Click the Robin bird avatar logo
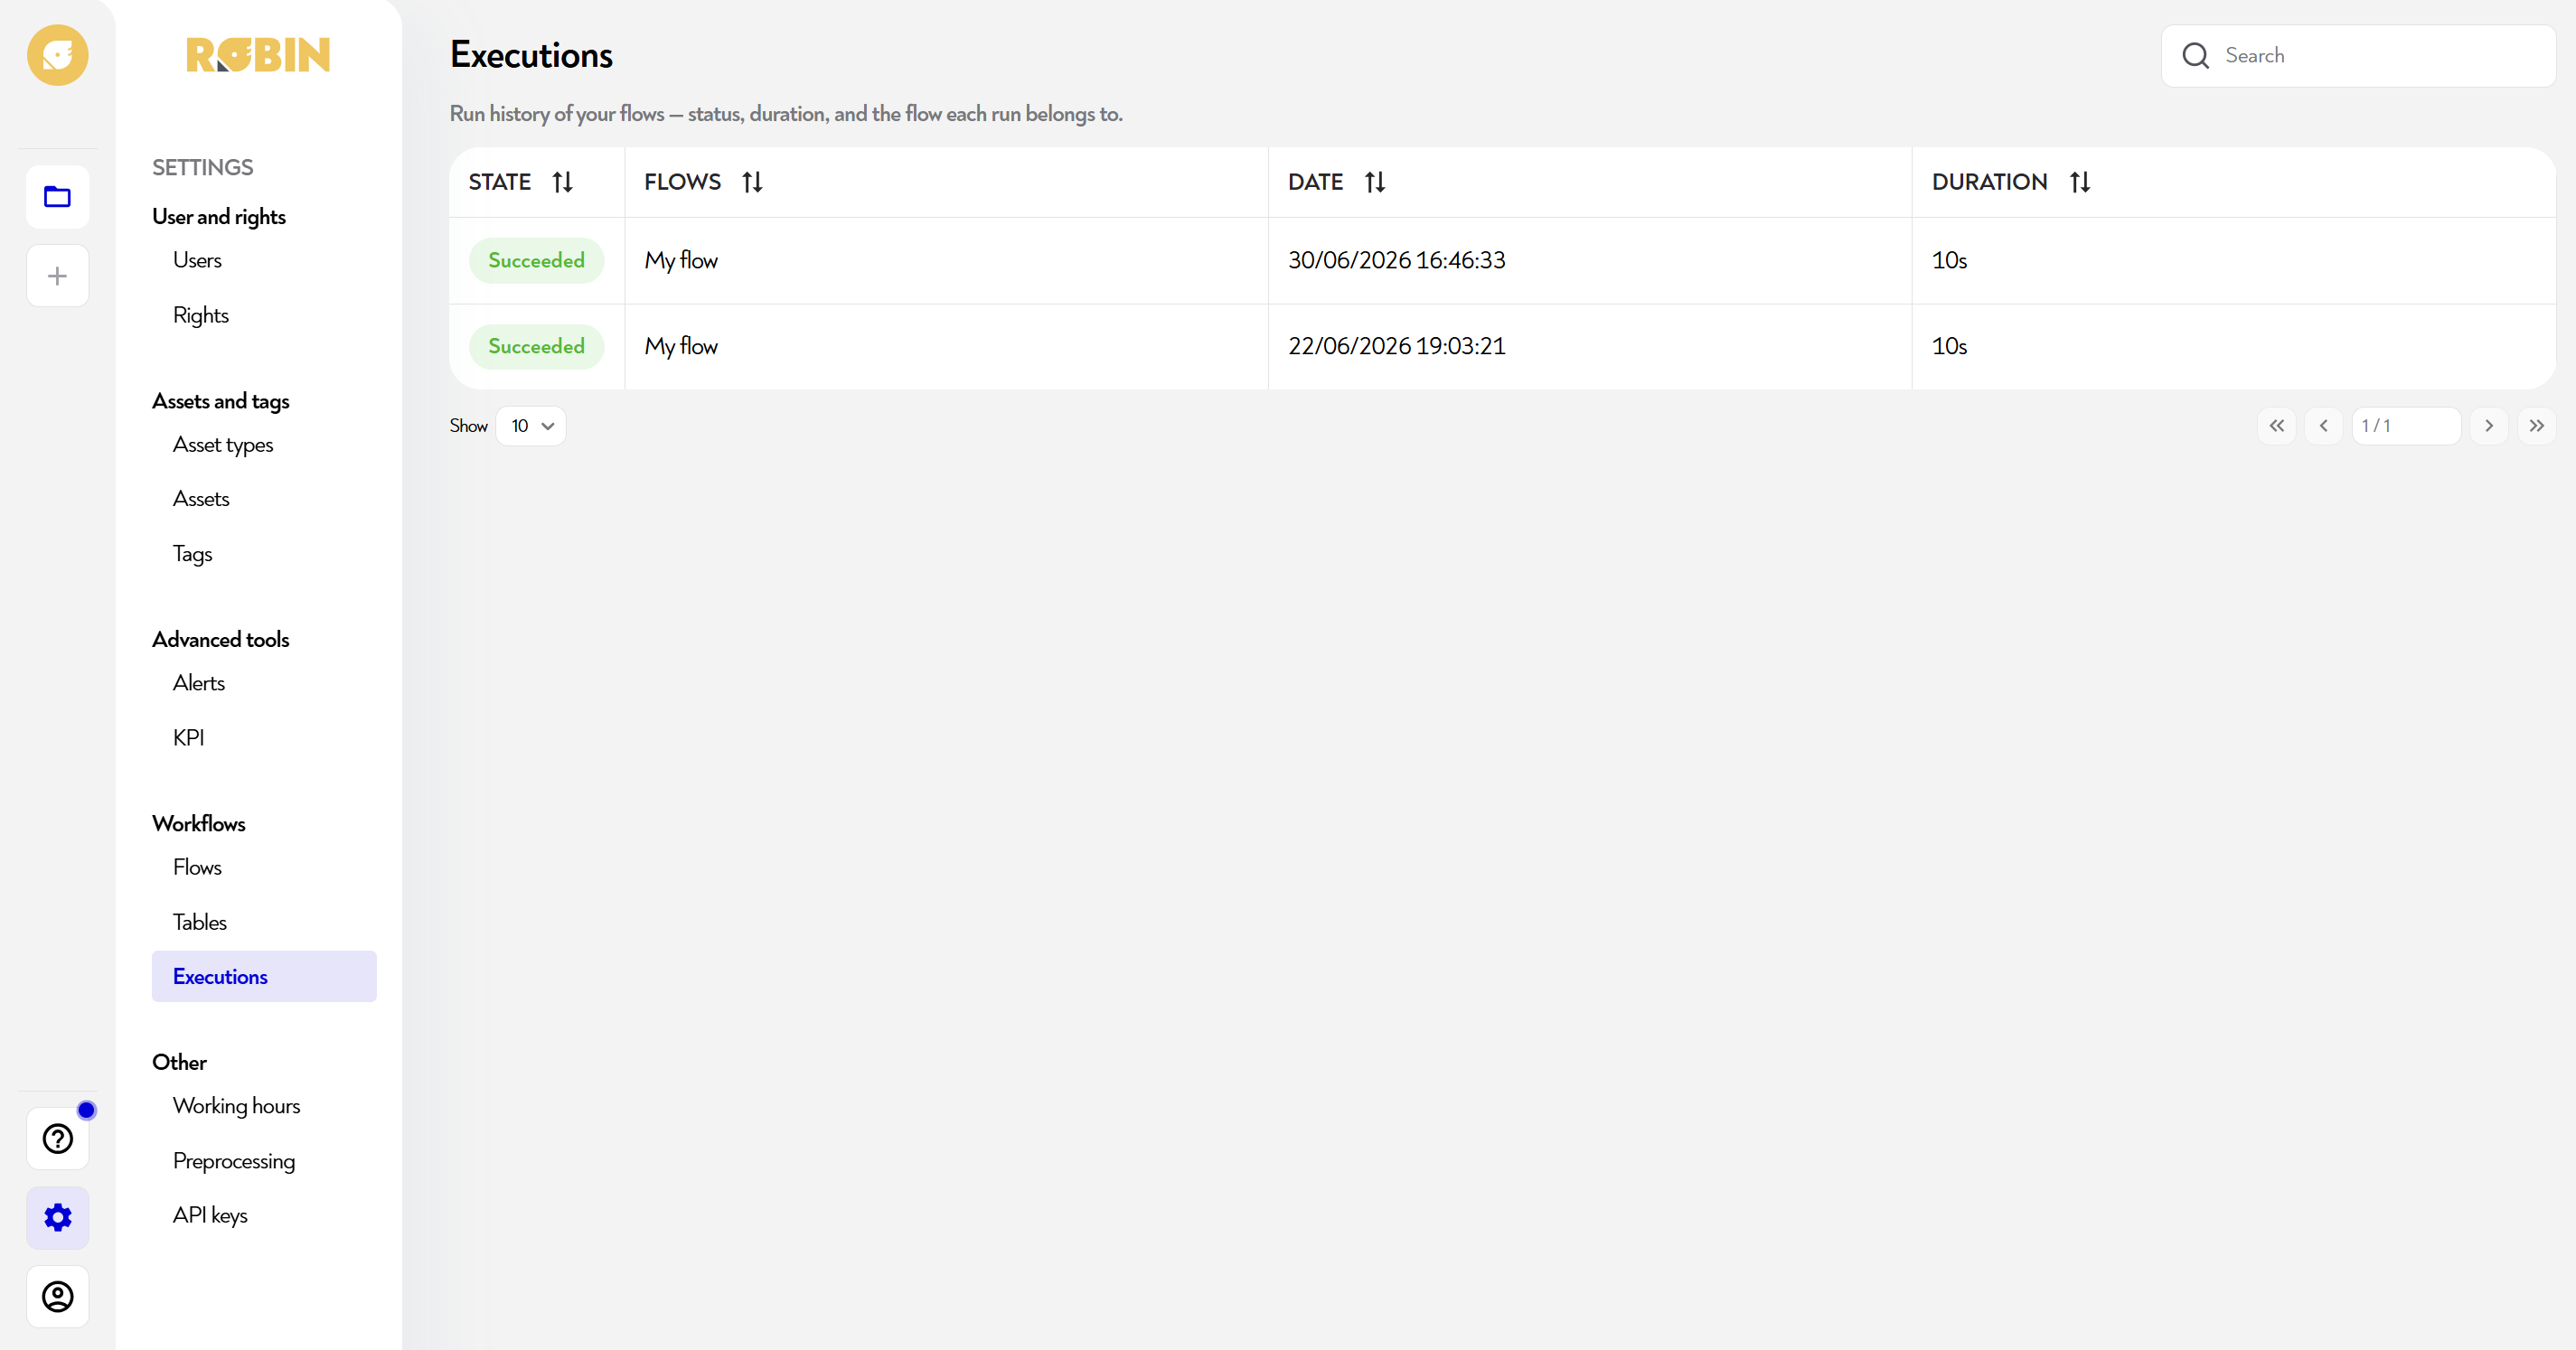2576x1350 pixels. [57, 55]
